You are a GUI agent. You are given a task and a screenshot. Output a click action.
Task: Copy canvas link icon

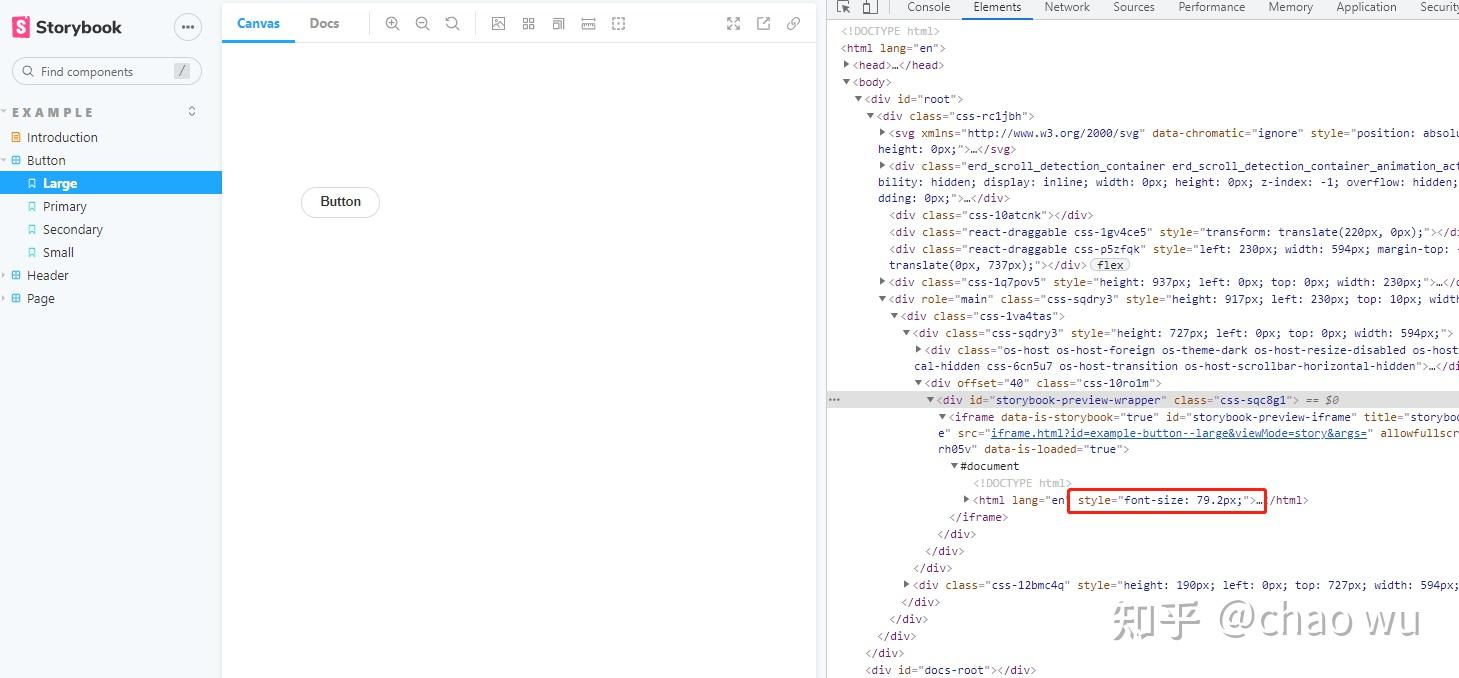pos(793,23)
